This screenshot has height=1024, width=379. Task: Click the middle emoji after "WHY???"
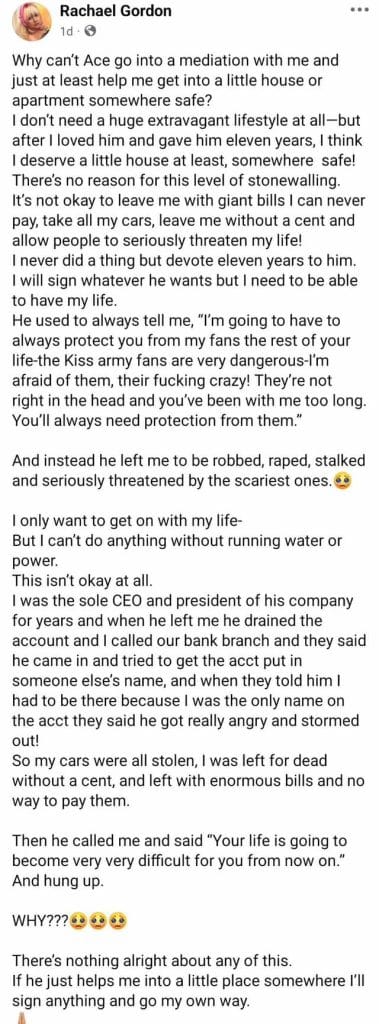click(98, 921)
